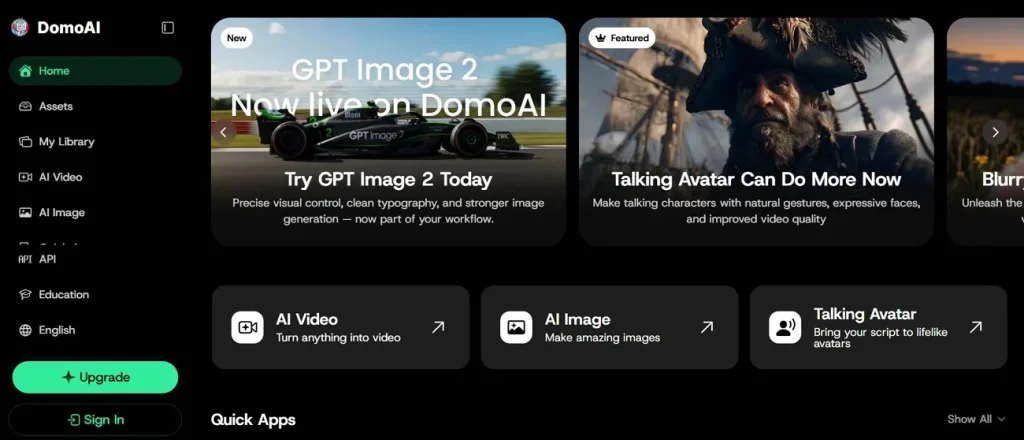This screenshot has width=1024, height=440.
Task: Expand Quick Apps with Show All
Action: 976,419
